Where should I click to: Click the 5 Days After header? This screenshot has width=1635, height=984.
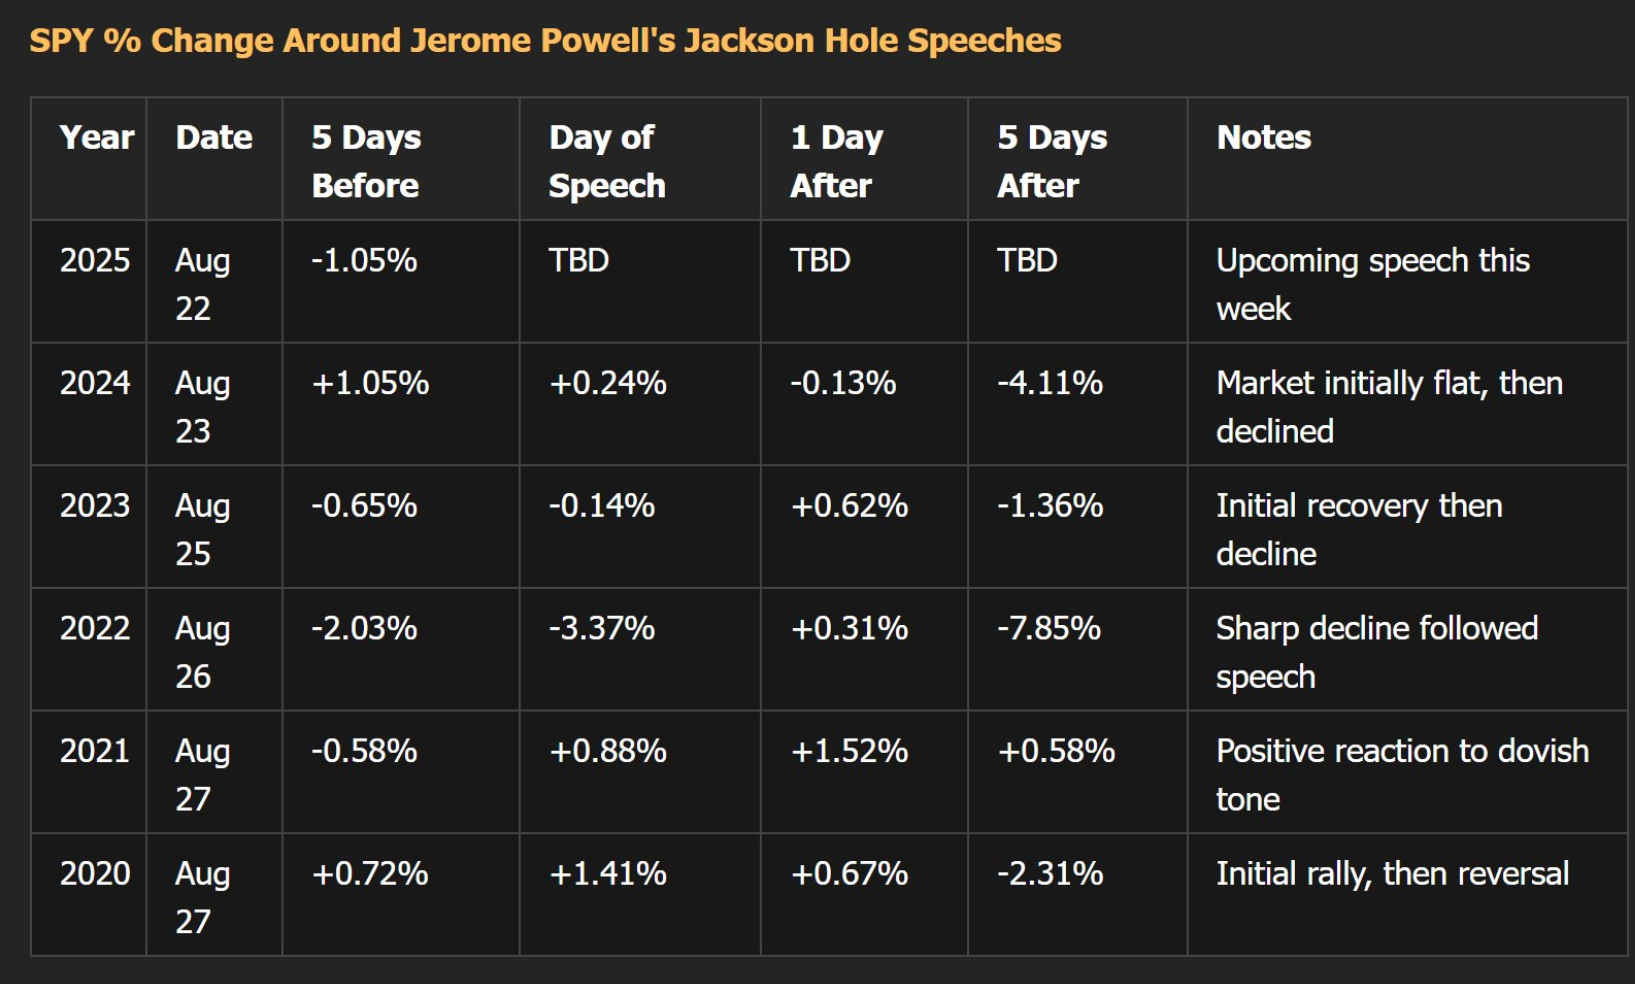[x=1052, y=161]
